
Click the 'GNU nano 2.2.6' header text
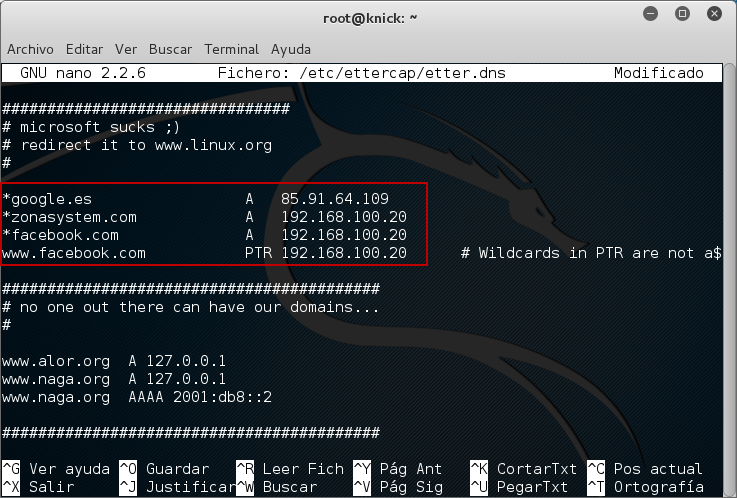[x=83, y=73]
